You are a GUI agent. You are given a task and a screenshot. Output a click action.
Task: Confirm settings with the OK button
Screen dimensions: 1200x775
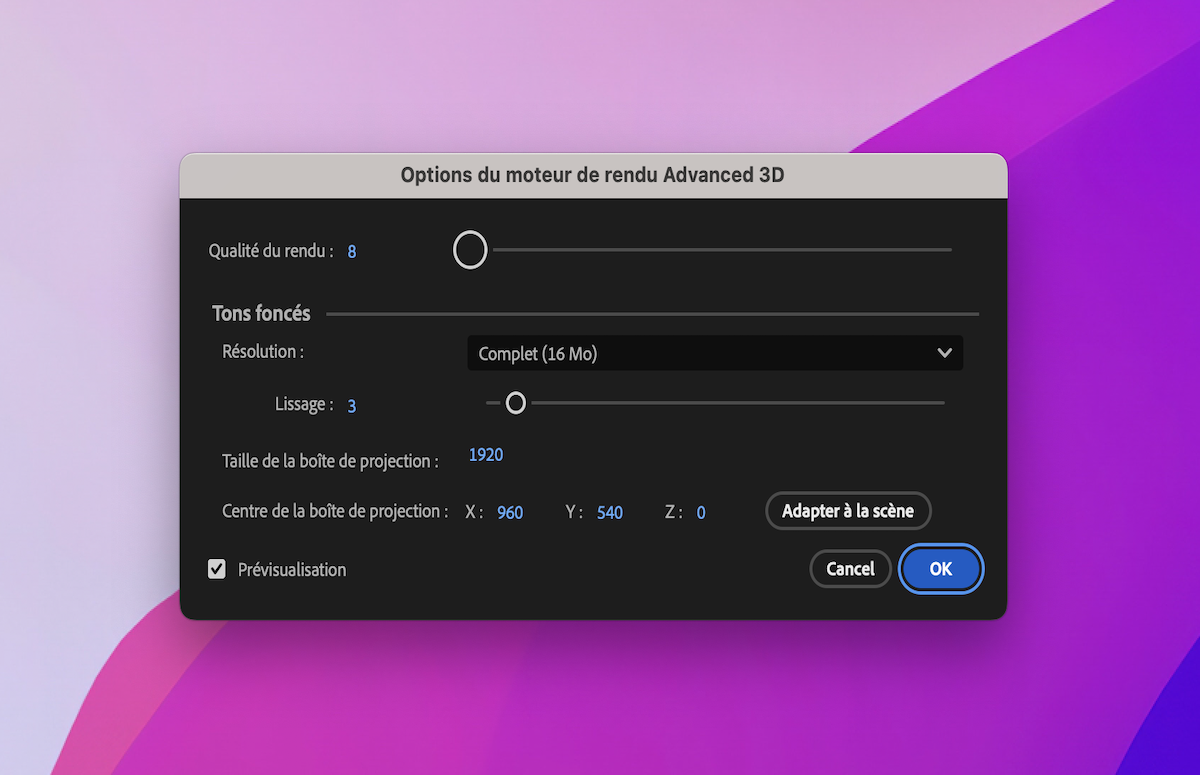click(x=940, y=568)
